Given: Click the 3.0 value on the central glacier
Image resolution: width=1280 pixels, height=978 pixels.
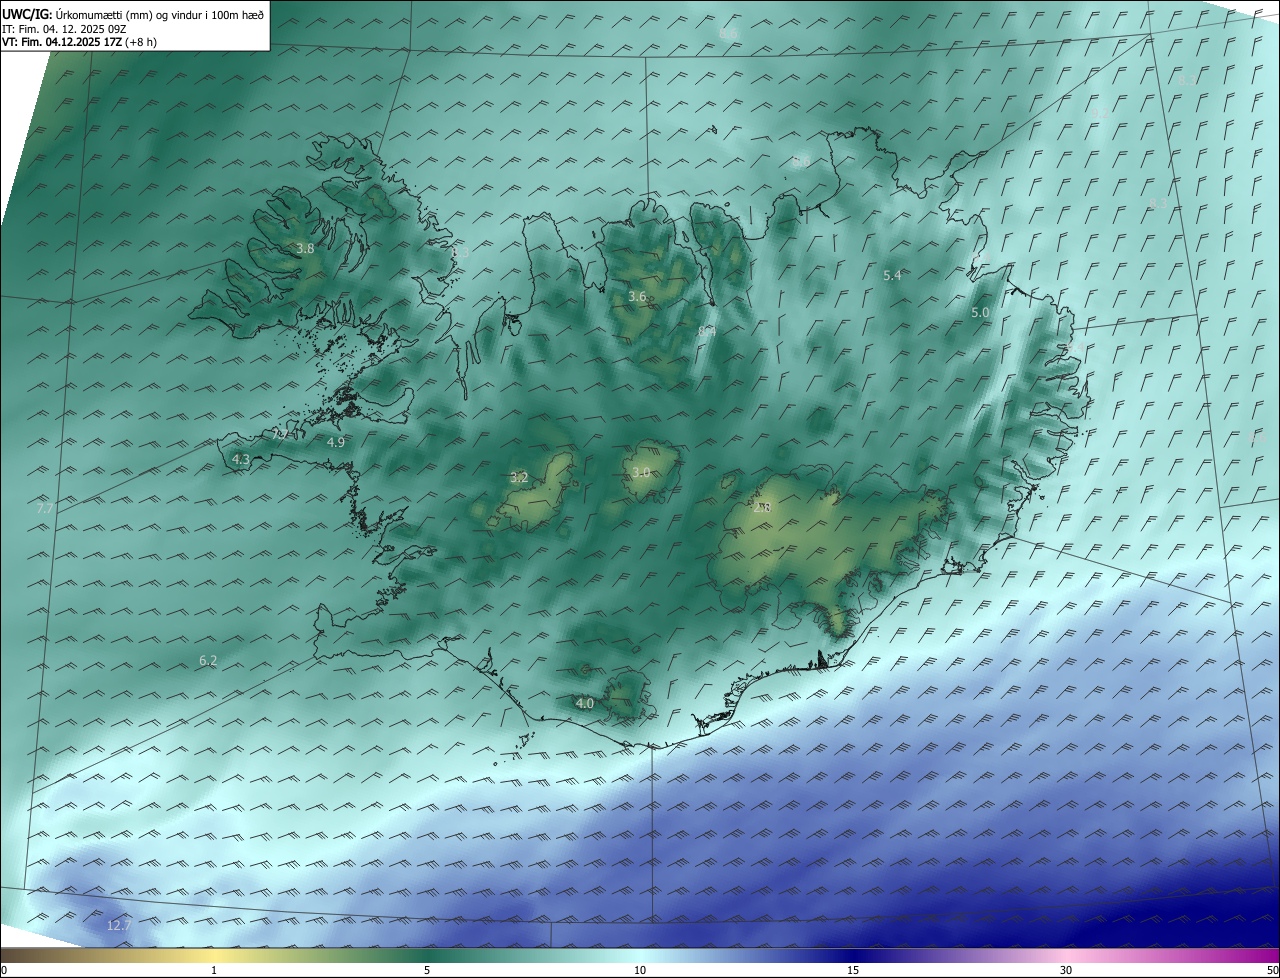Looking at the screenshot, I should (x=641, y=472).
